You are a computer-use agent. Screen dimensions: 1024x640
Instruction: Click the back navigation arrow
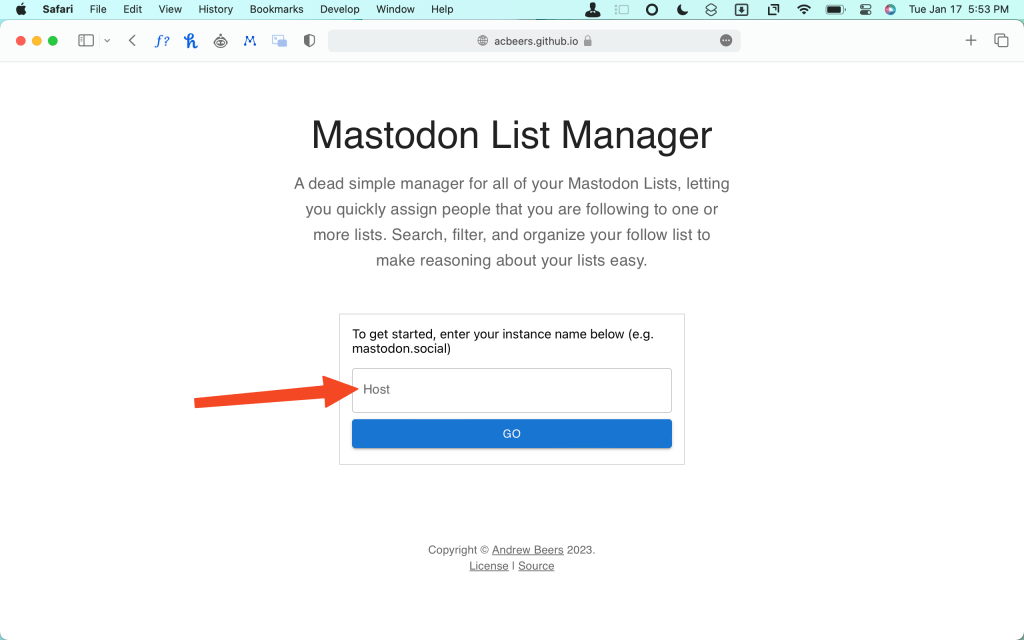(132, 40)
